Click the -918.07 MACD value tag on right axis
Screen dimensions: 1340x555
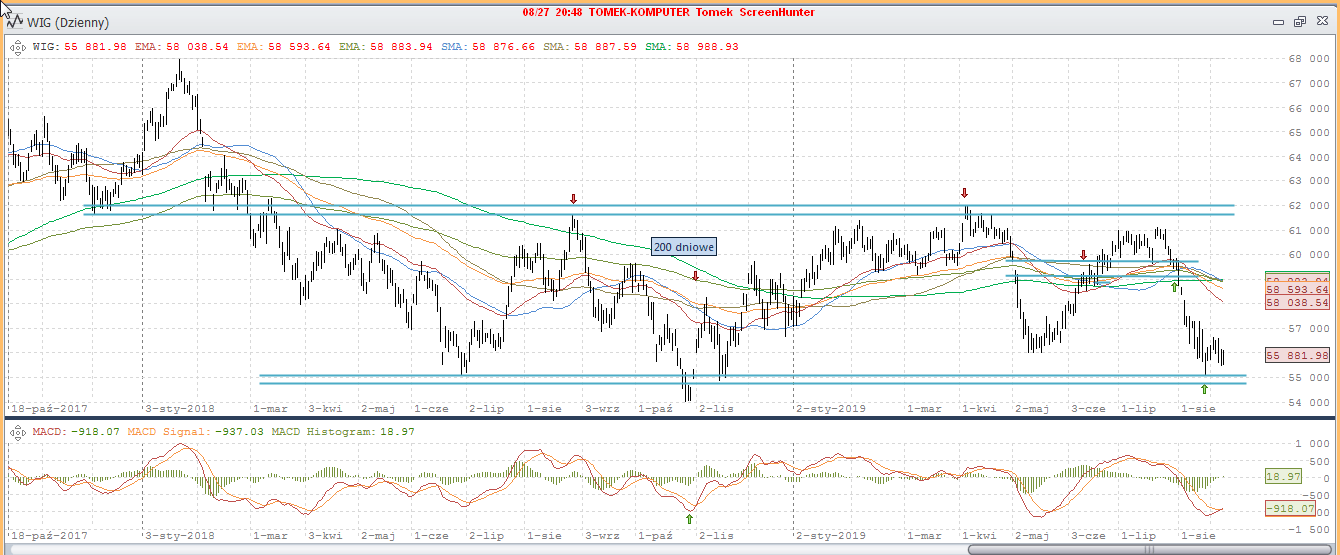[x=1297, y=509]
